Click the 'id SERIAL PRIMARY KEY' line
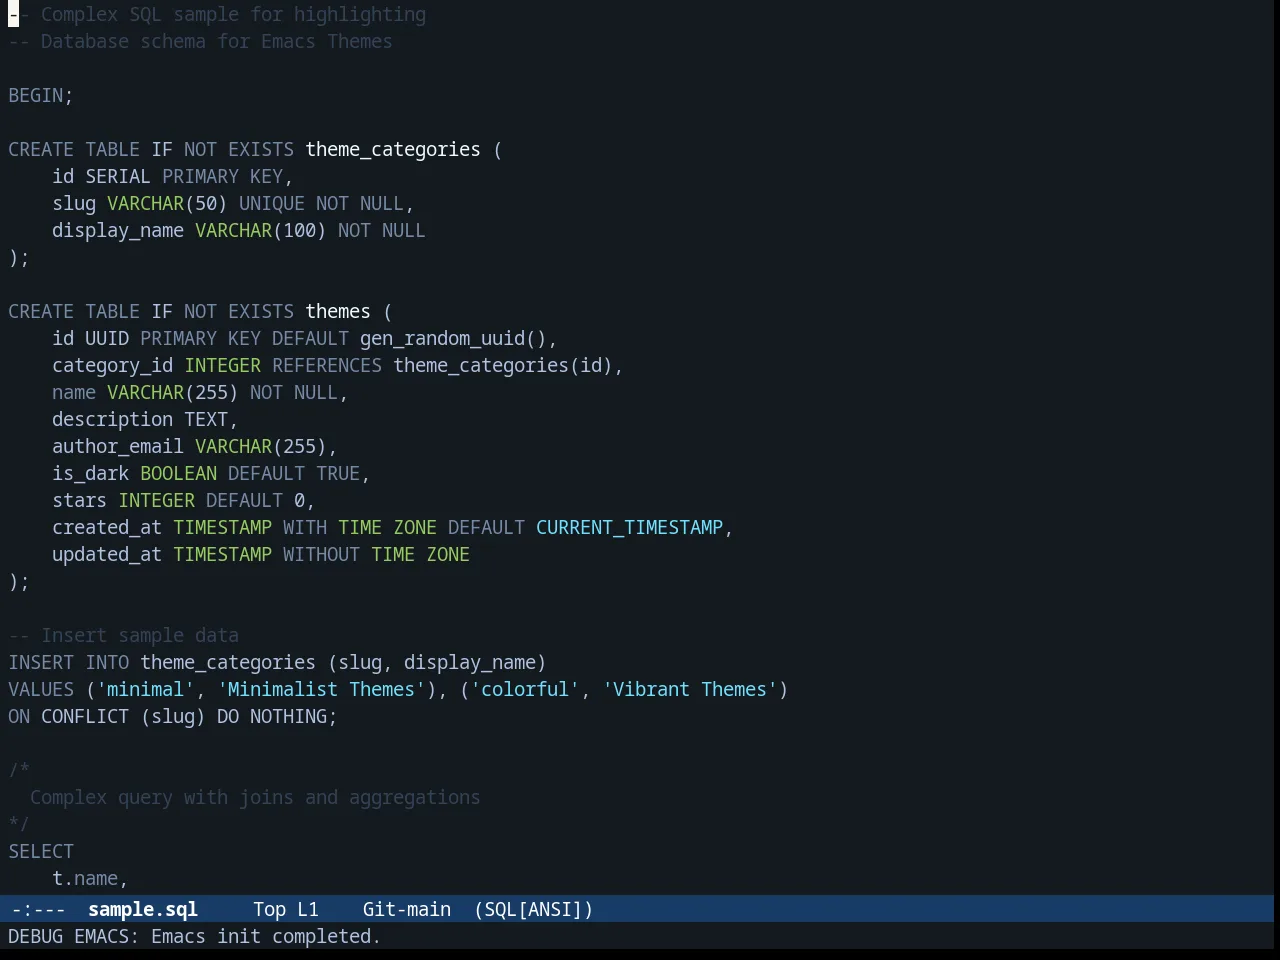Viewport: 1280px width, 960px height. click(173, 176)
